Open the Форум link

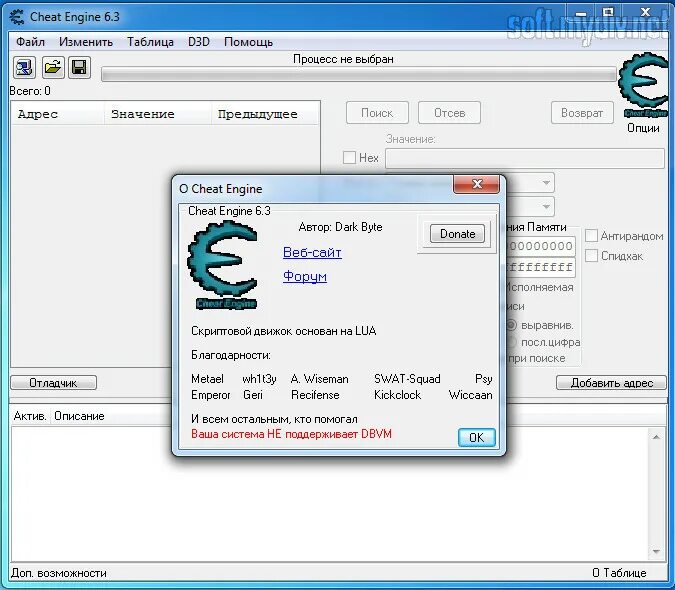[305, 276]
